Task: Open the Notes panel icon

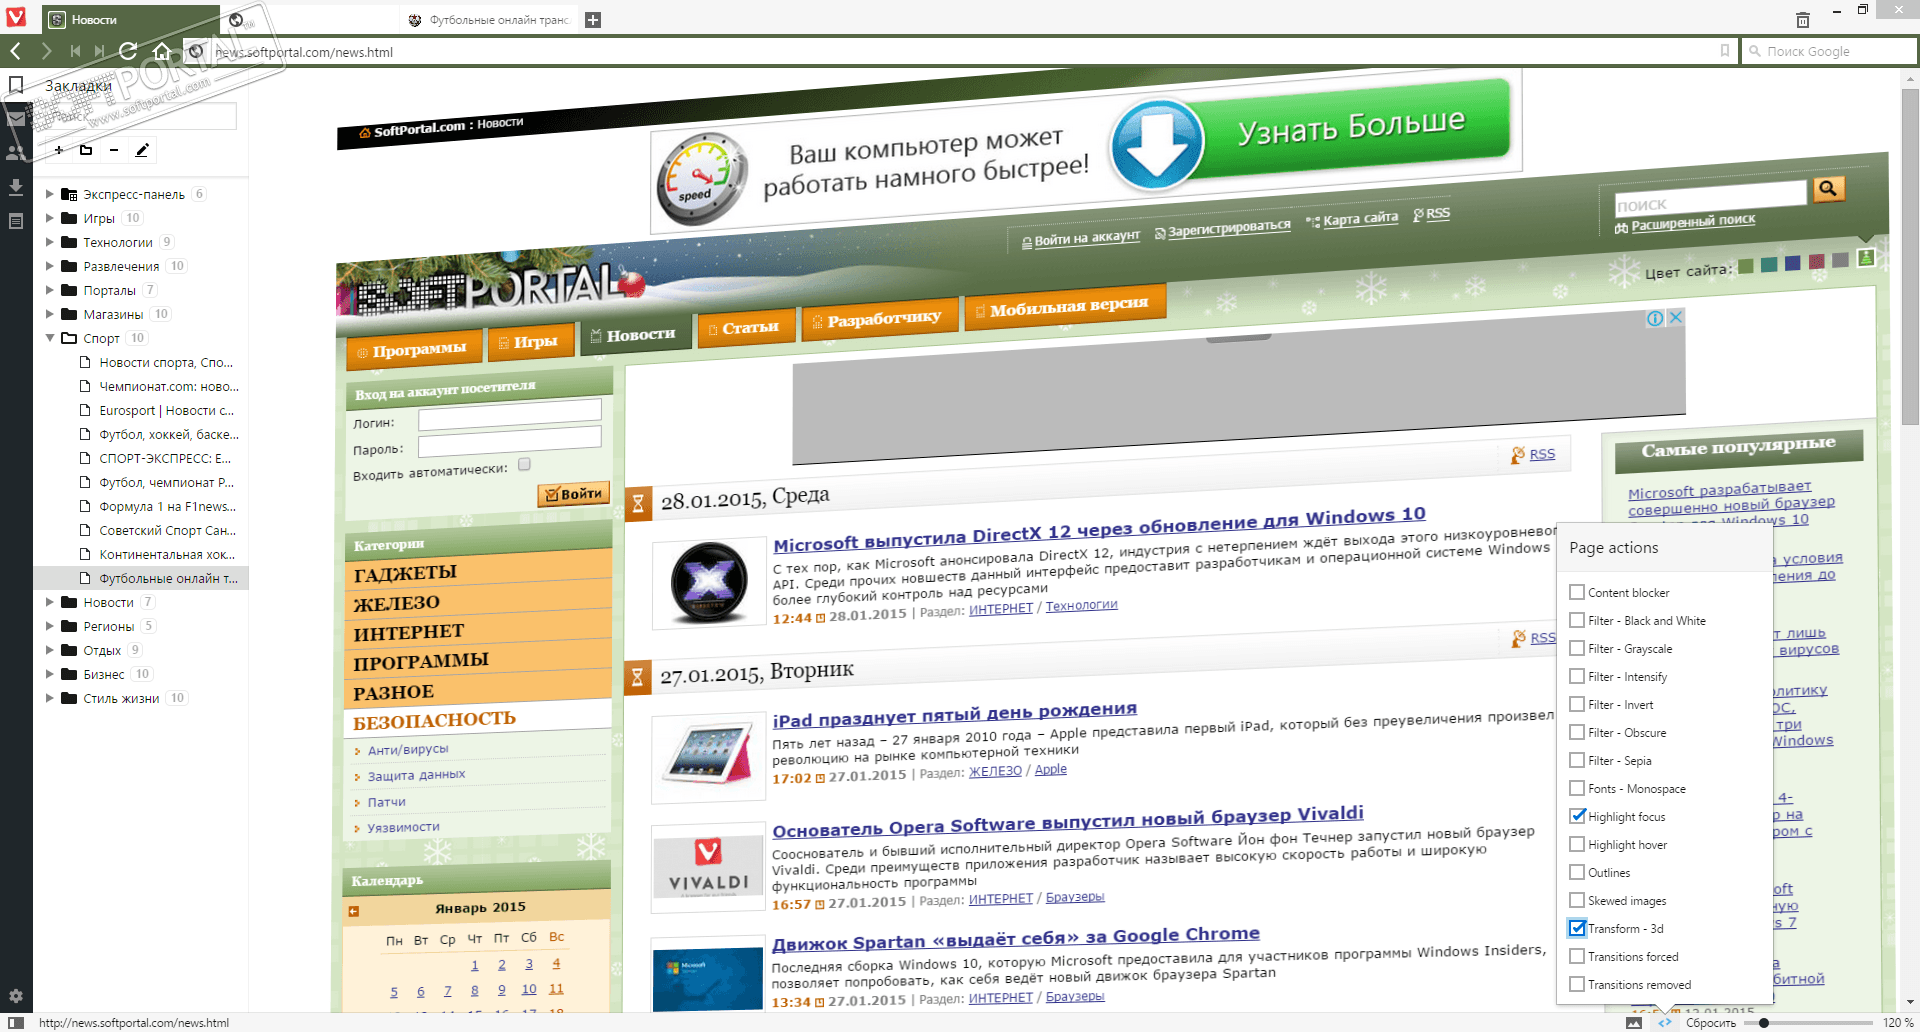Action: click(16, 221)
